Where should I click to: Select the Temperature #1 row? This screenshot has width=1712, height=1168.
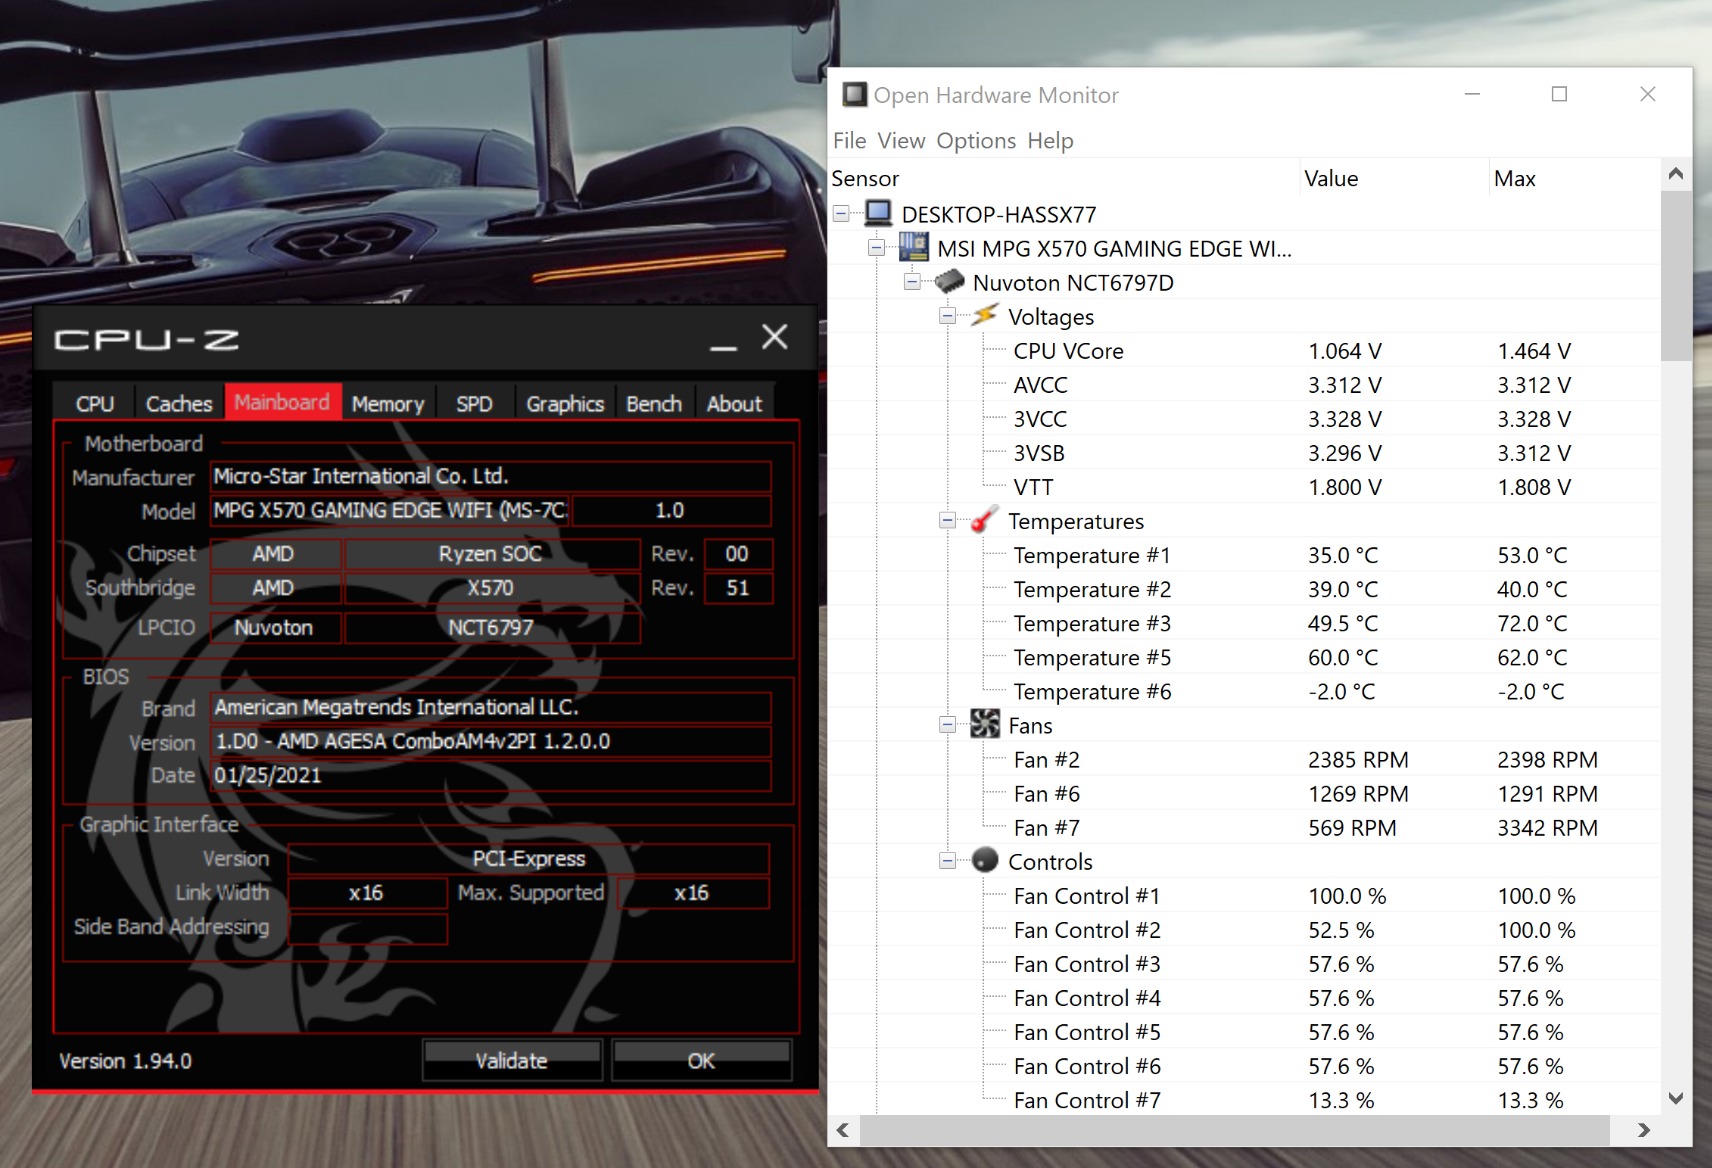1244,555
